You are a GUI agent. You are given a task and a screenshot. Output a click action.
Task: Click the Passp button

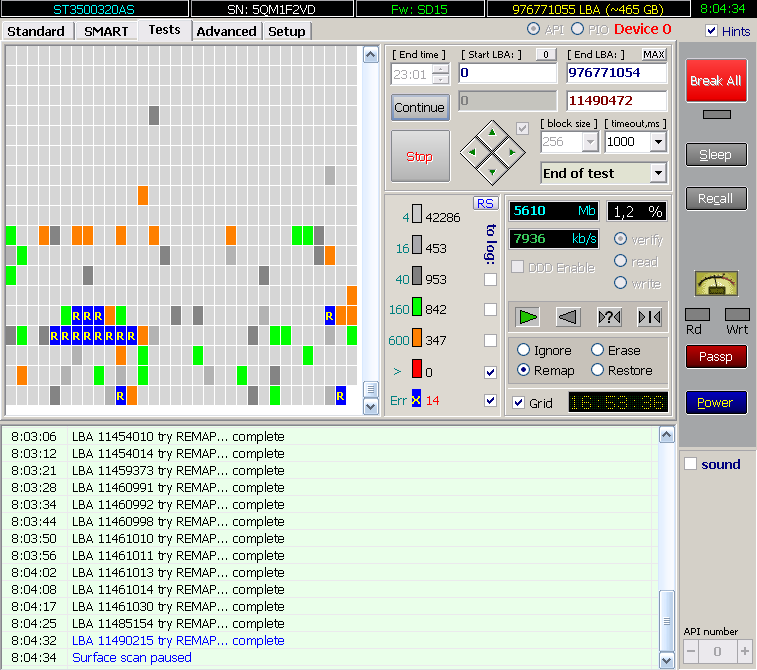pyautogui.click(x=716, y=357)
